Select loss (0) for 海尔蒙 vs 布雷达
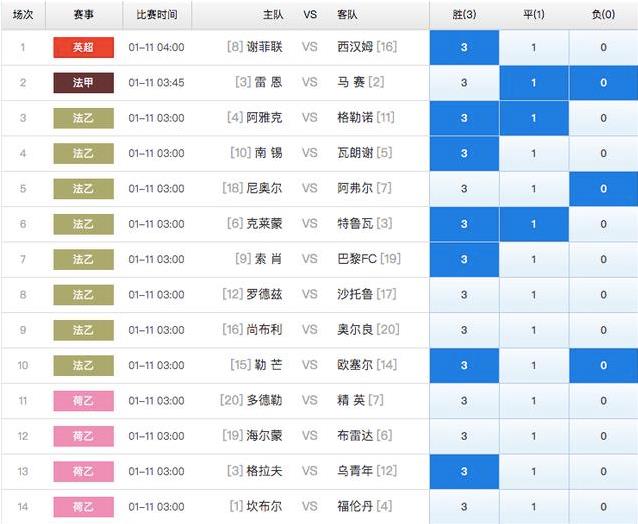The width and height of the screenshot is (638, 524). pos(603,437)
